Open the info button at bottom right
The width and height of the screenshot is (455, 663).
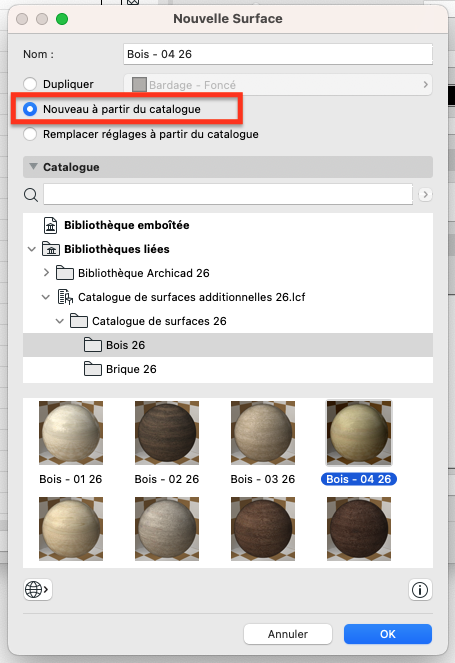pos(420,589)
